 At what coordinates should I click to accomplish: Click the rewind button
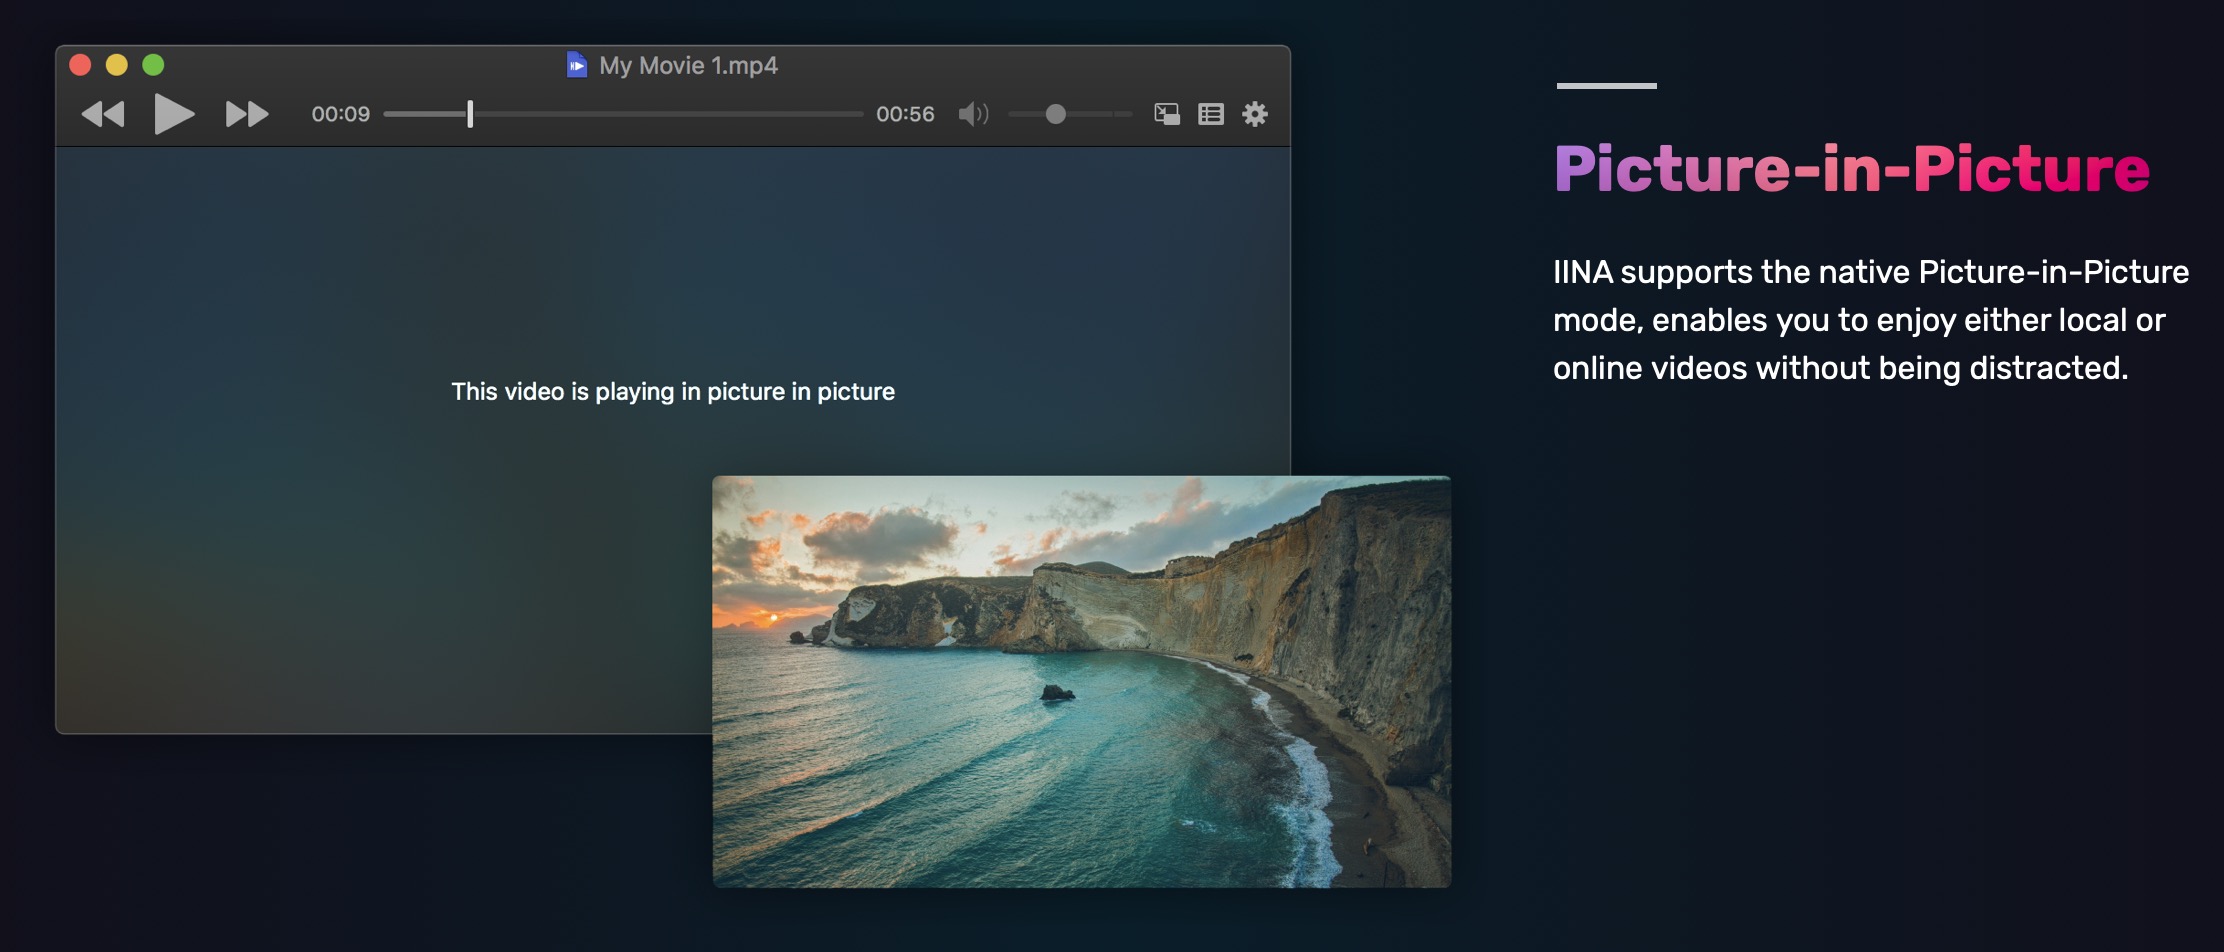click(x=103, y=114)
